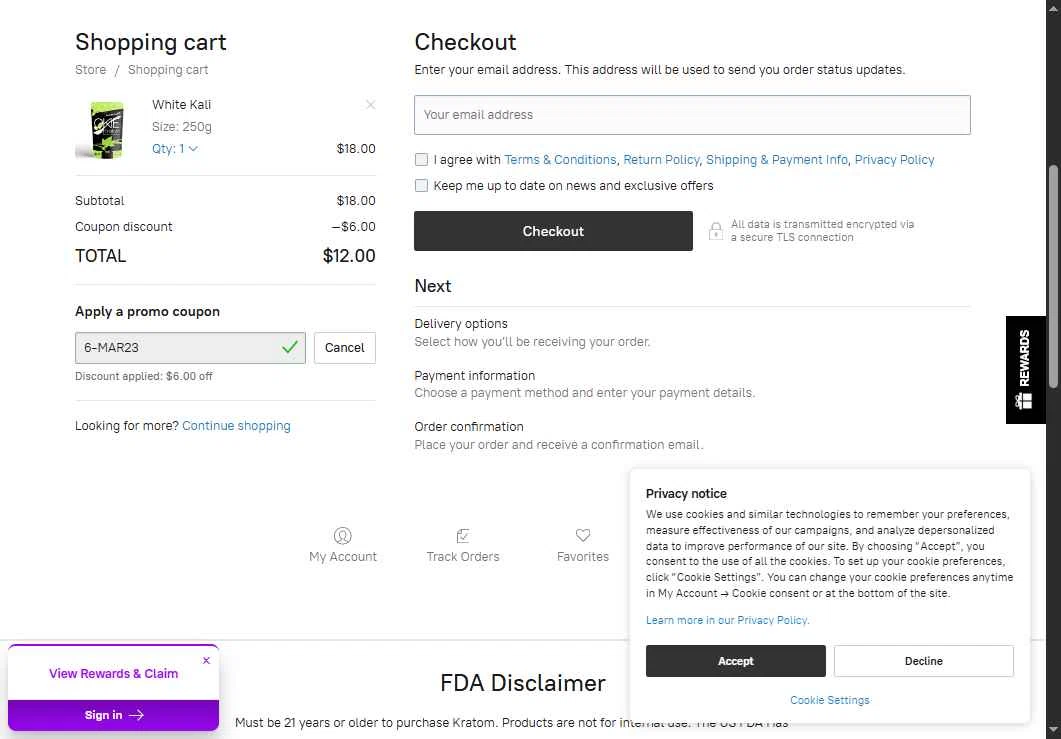The height and width of the screenshot is (739, 1061).
Task: Click the dark Checkout button
Action: pyautogui.click(x=553, y=231)
